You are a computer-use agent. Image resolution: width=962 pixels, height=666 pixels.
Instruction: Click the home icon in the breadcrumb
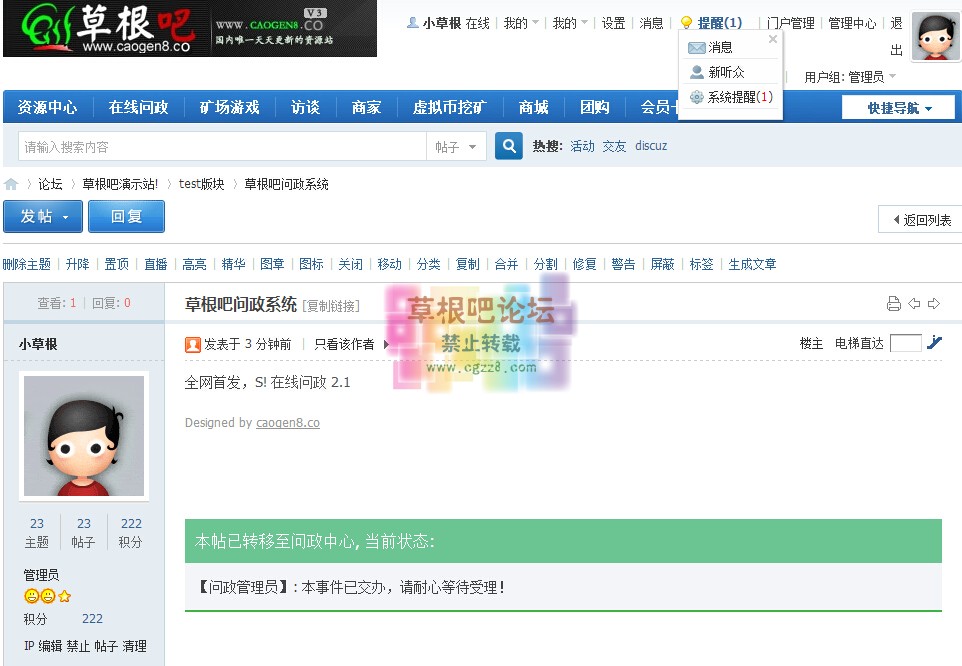tap(11, 183)
